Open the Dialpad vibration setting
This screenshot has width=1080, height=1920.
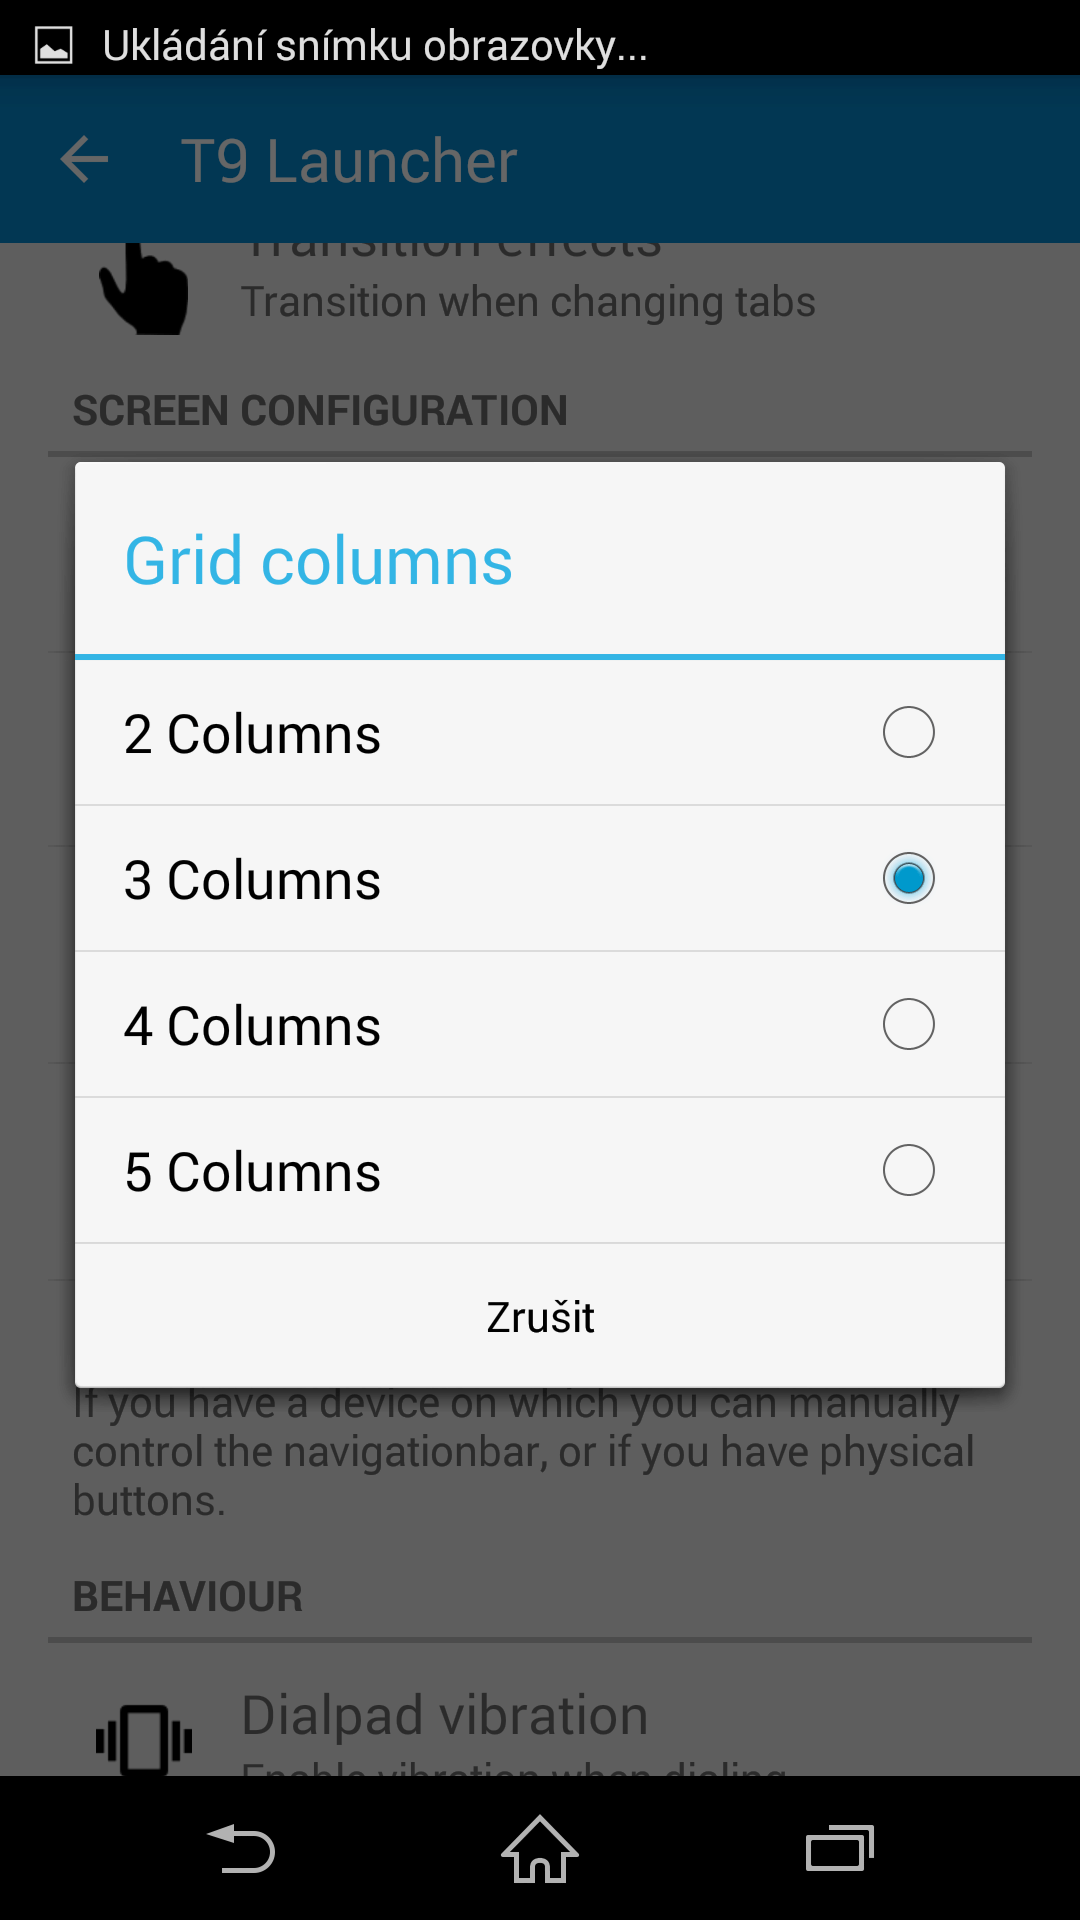point(540,1730)
